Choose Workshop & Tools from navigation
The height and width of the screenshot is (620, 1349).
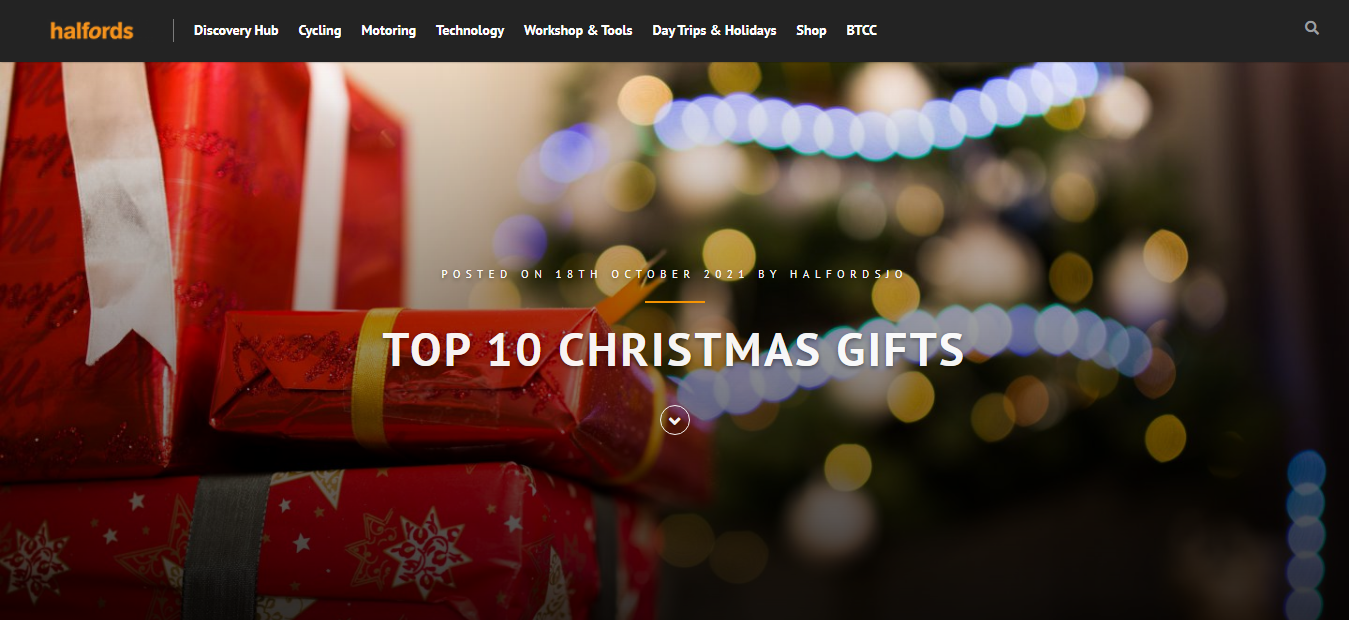(578, 30)
